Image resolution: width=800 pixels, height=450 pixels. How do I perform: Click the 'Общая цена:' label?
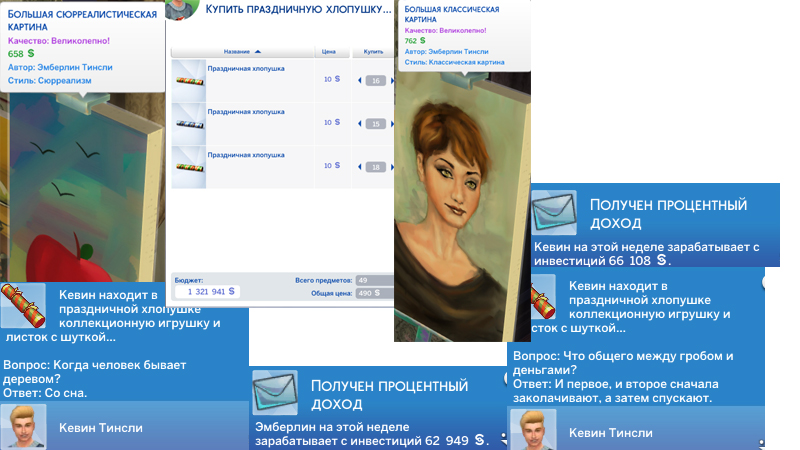pyautogui.click(x=332, y=293)
